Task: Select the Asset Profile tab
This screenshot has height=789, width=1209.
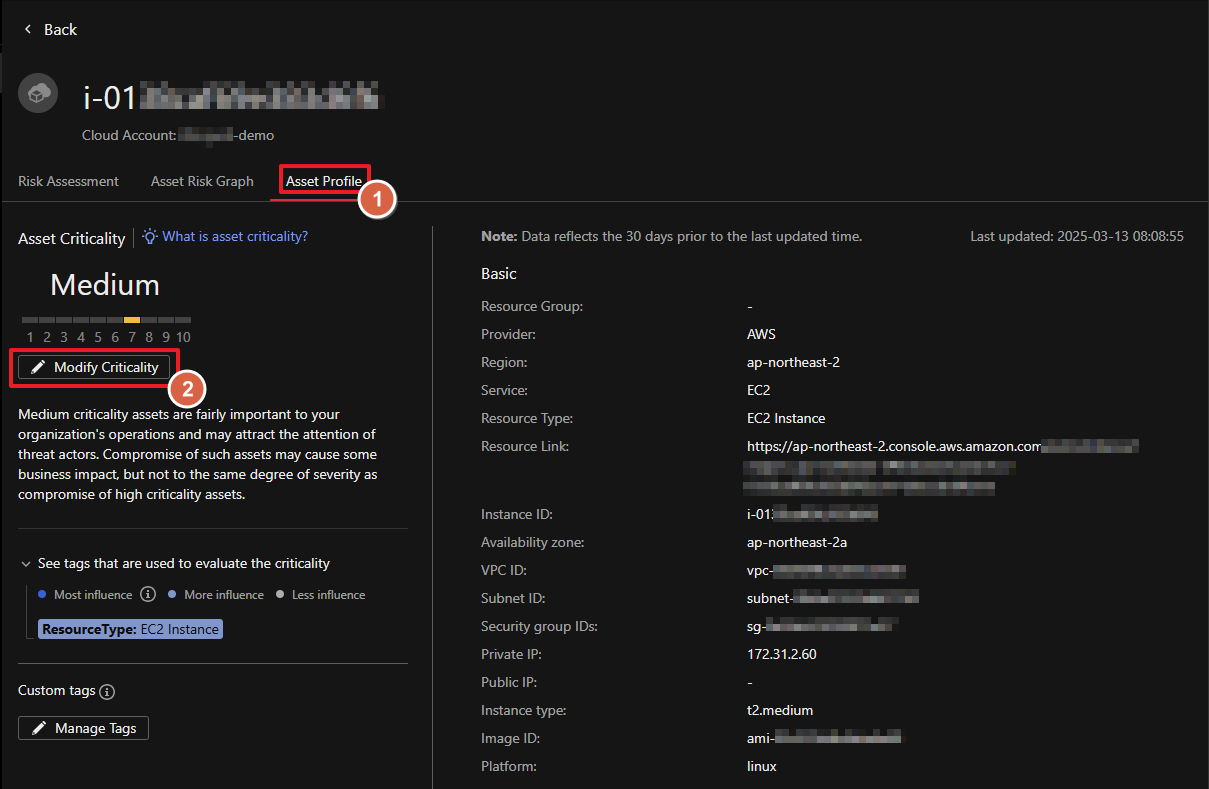Action: (x=324, y=181)
